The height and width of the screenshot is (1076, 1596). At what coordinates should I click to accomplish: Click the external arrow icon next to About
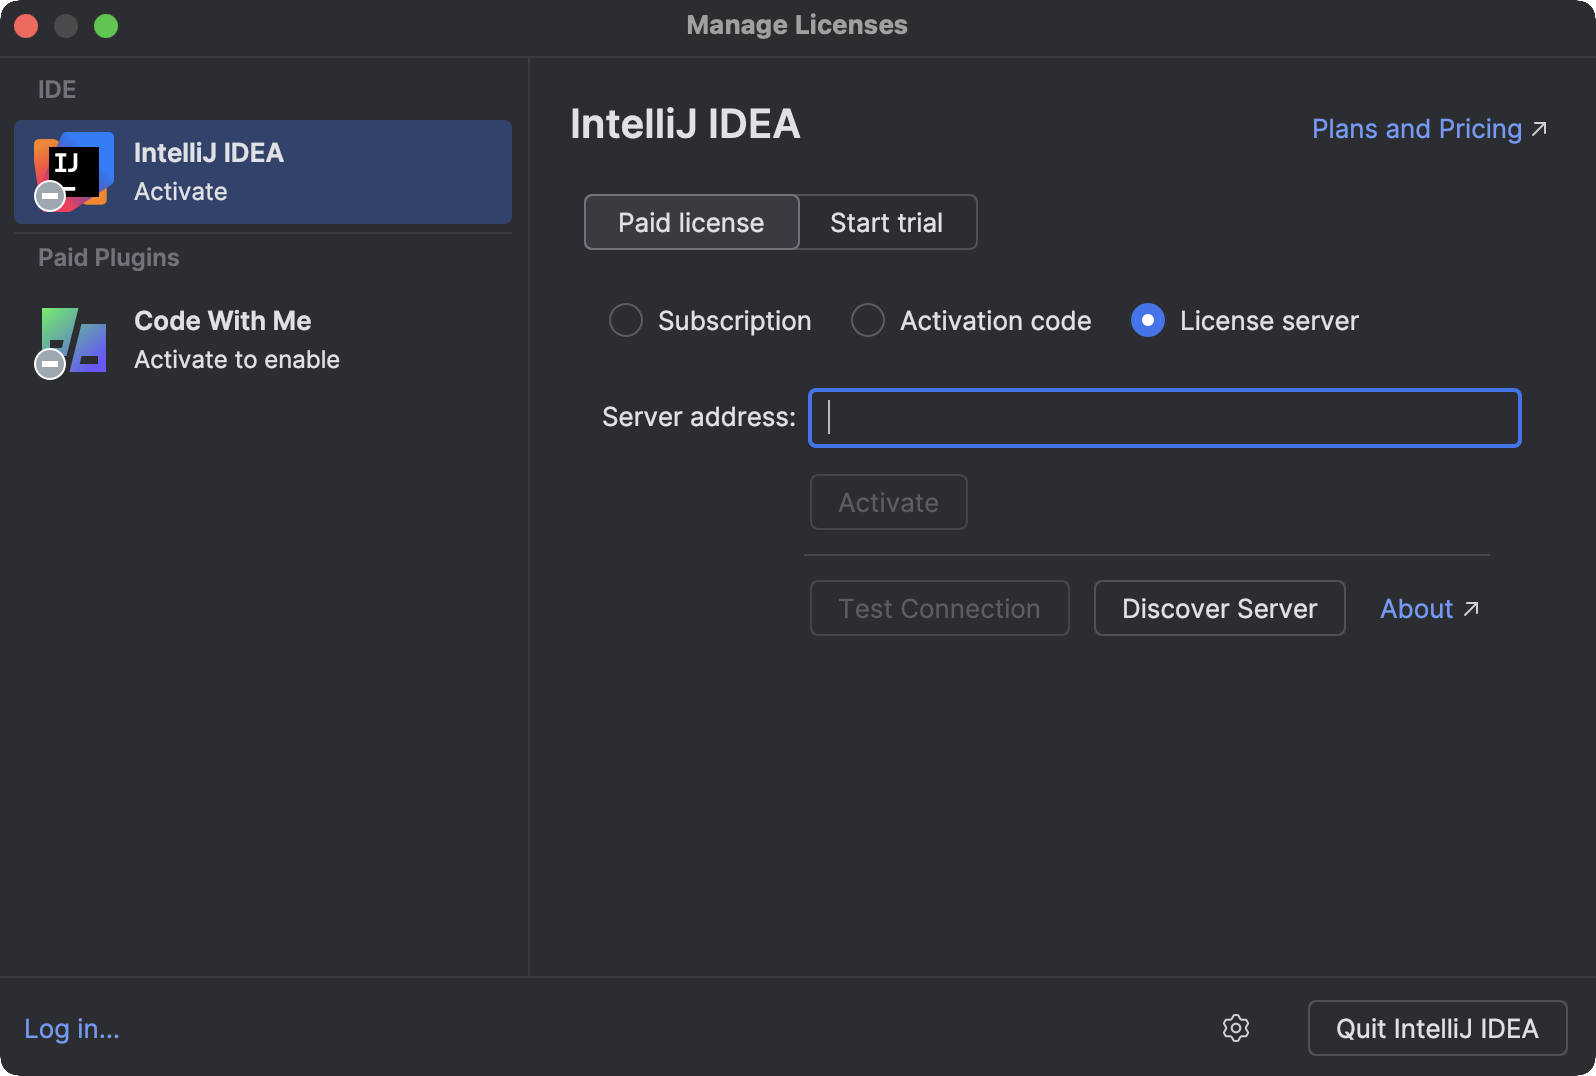coord(1471,609)
